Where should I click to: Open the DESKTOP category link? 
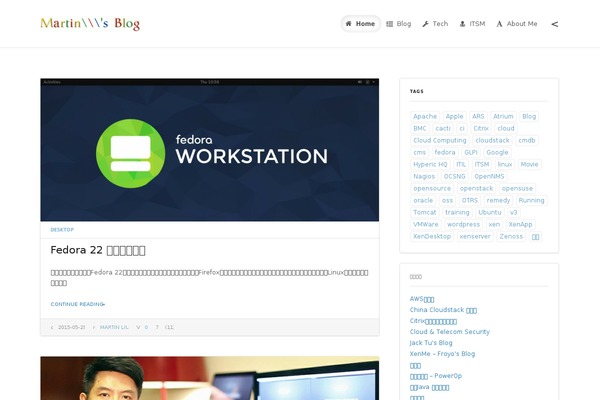(x=62, y=230)
